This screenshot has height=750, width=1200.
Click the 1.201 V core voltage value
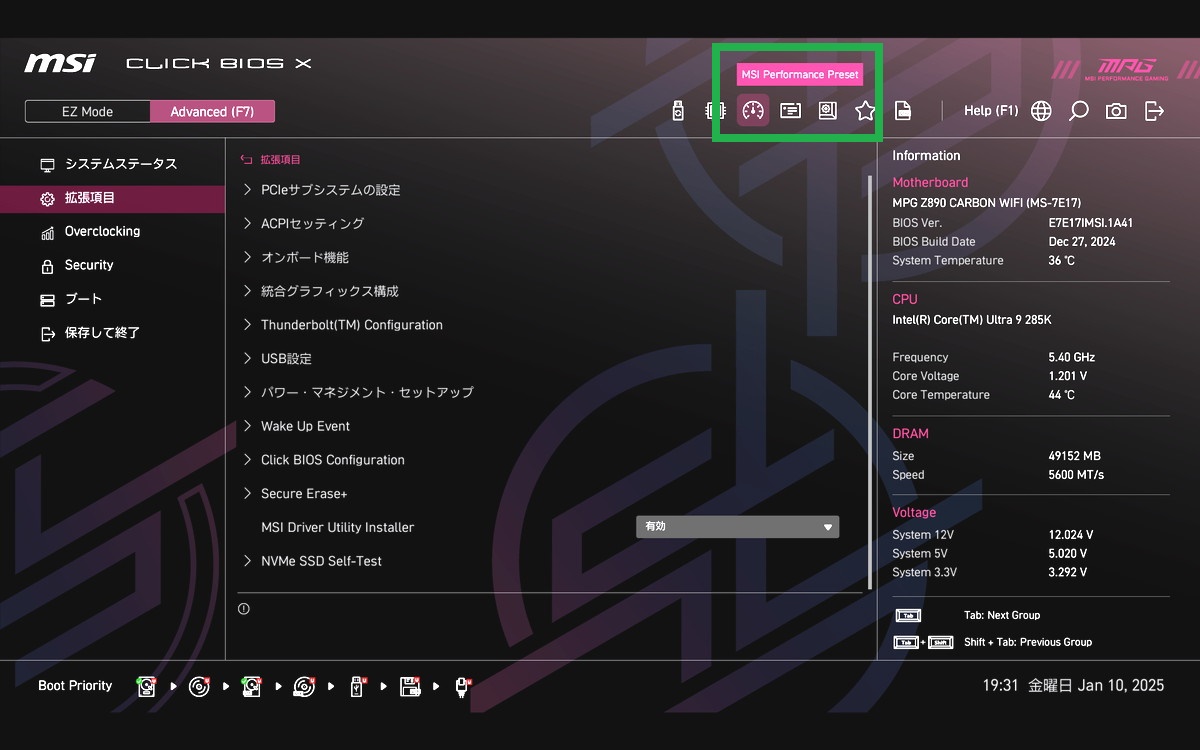coord(1067,376)
